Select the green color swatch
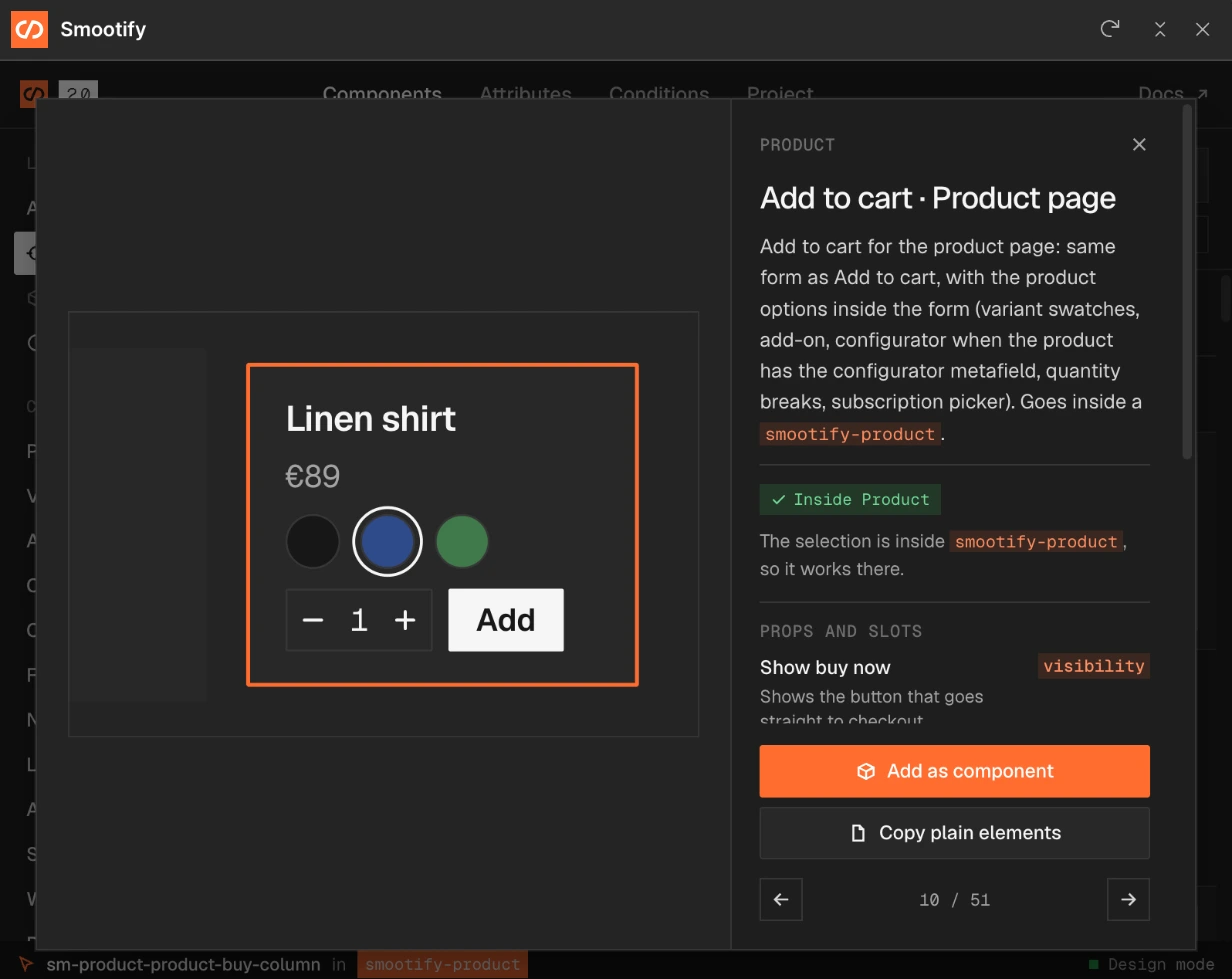This screenshot has width=1232, height=979. (462, 541)
